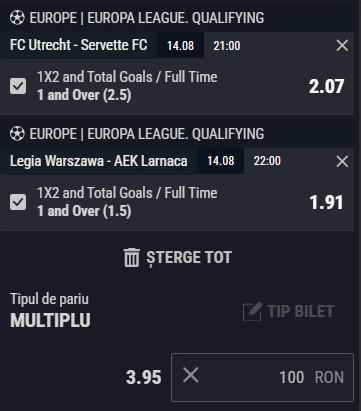Click the second Europa League Qualifying header
361x411 pixels.
coord(147,134)
